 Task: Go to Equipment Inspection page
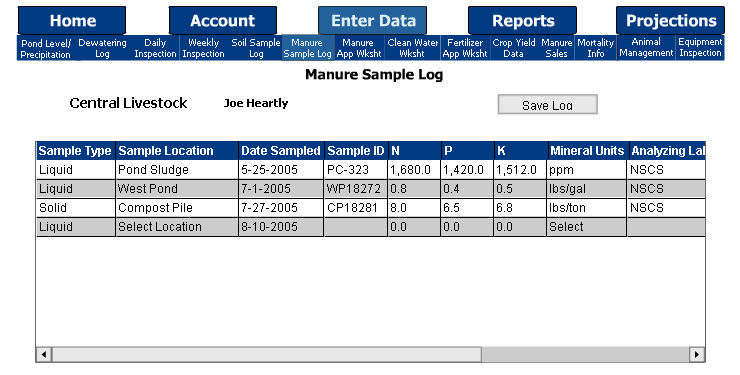pyautogui.click(x=700, y=48)
